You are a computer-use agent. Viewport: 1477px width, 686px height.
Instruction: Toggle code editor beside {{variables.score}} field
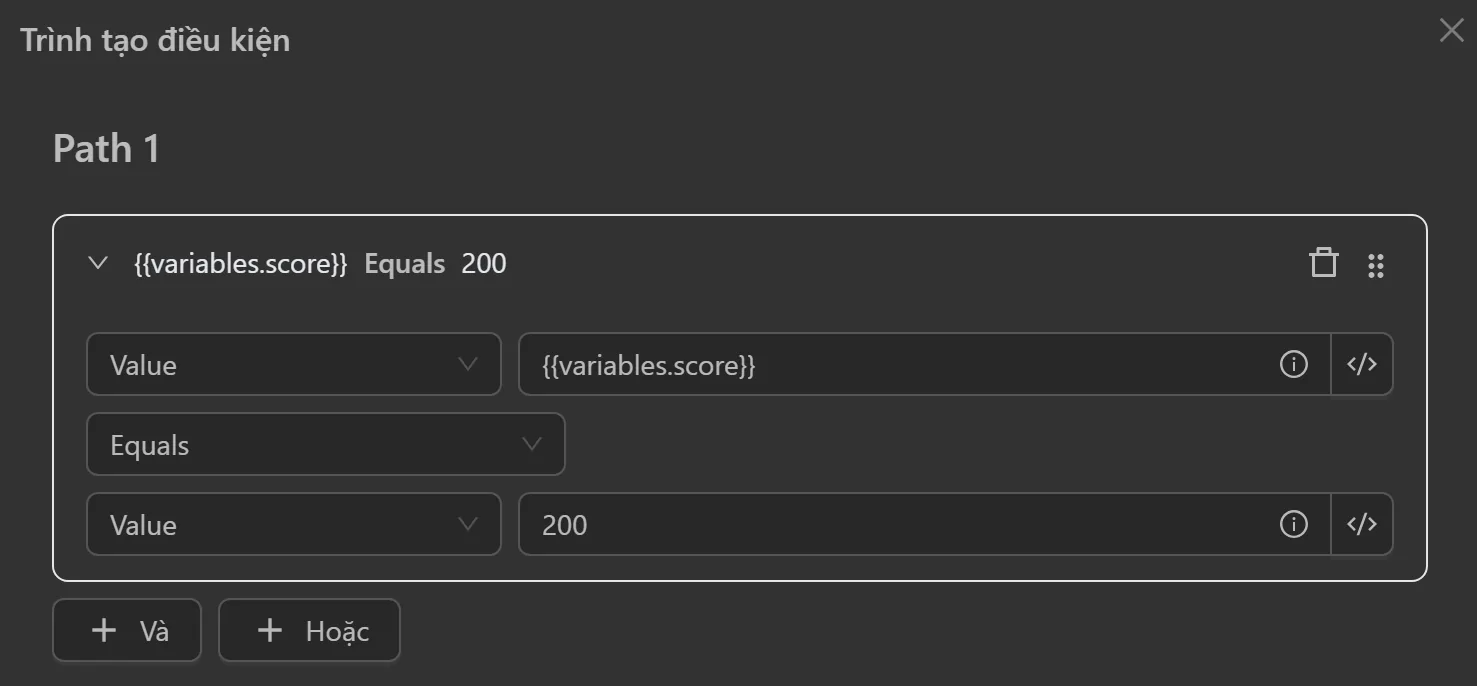[1362, 365]
